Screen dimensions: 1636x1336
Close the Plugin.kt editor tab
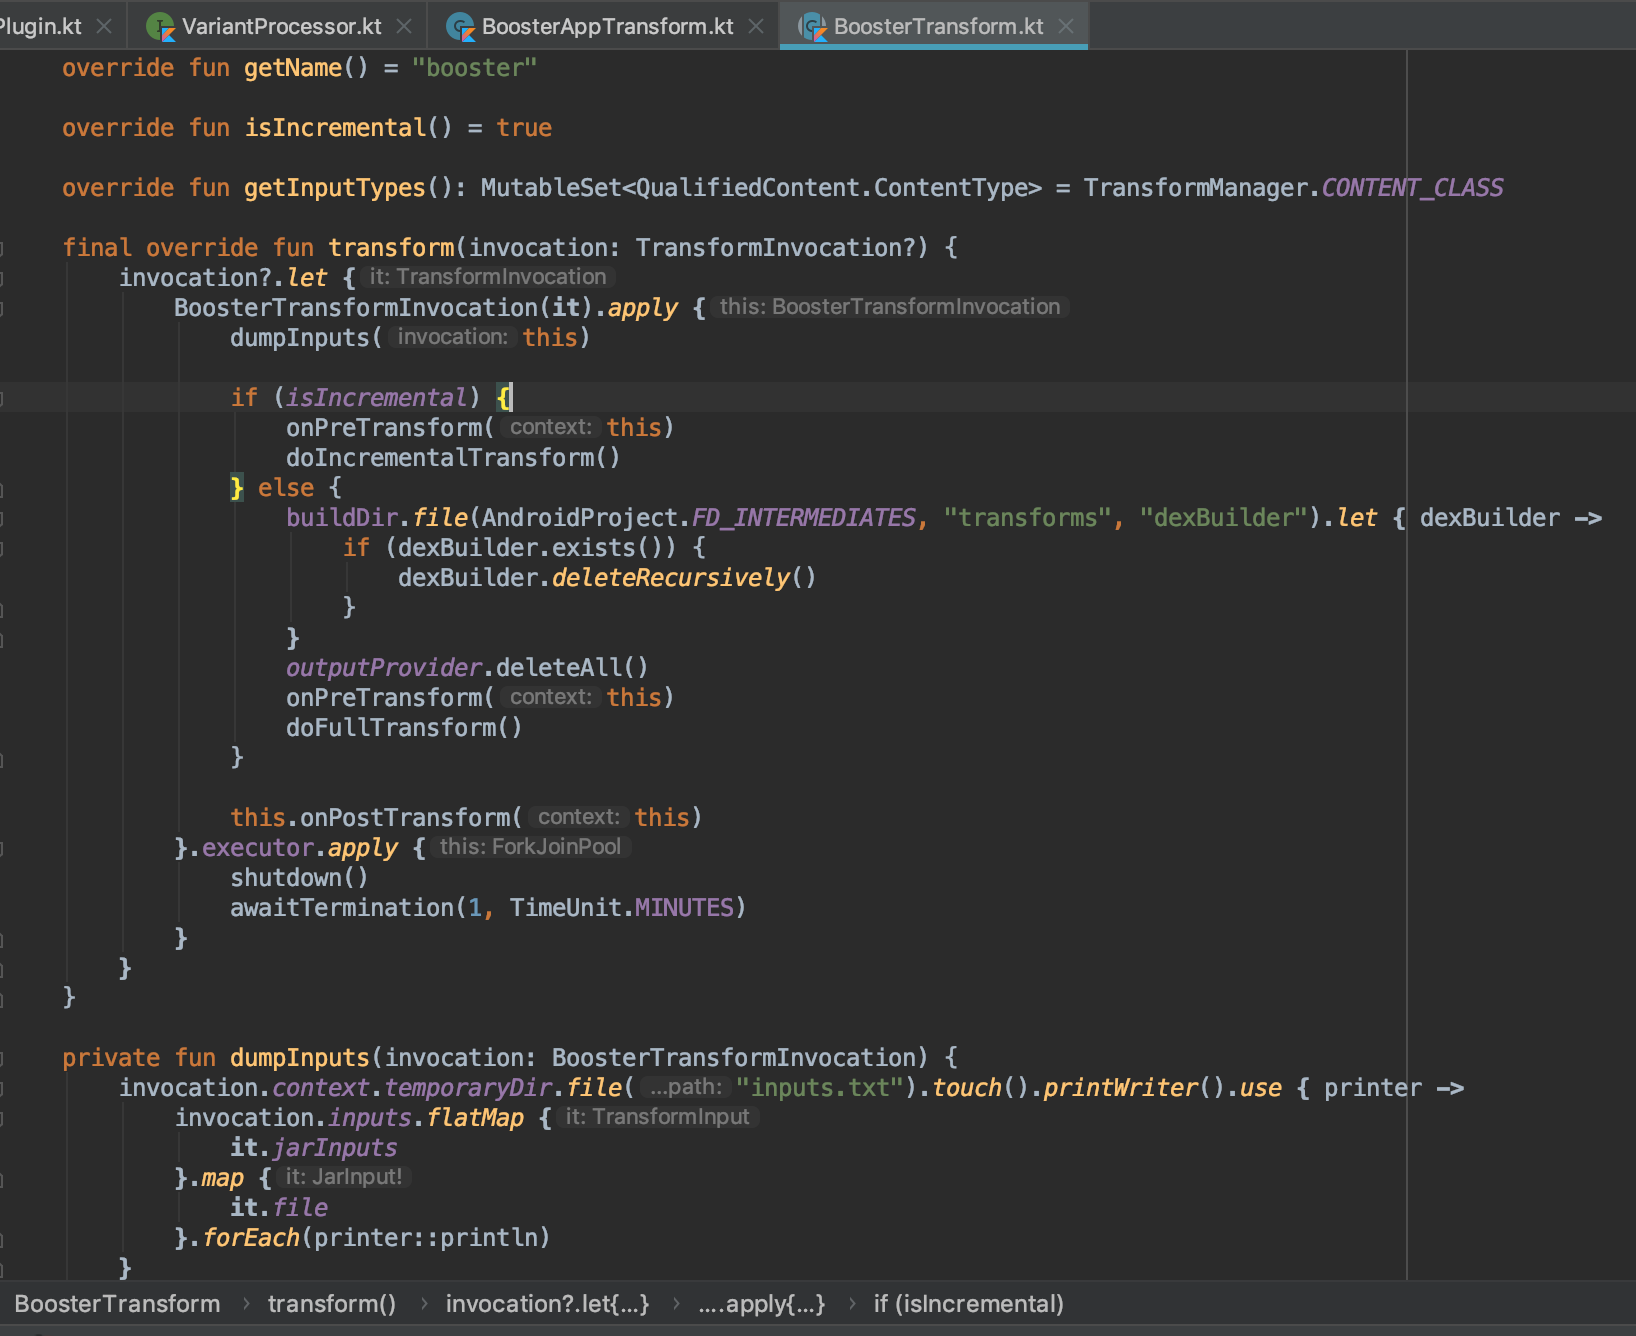point(104,27)
